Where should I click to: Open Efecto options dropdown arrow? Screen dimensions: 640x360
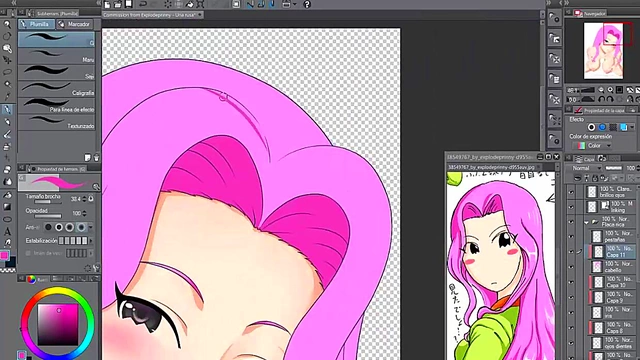click(632, 127)
